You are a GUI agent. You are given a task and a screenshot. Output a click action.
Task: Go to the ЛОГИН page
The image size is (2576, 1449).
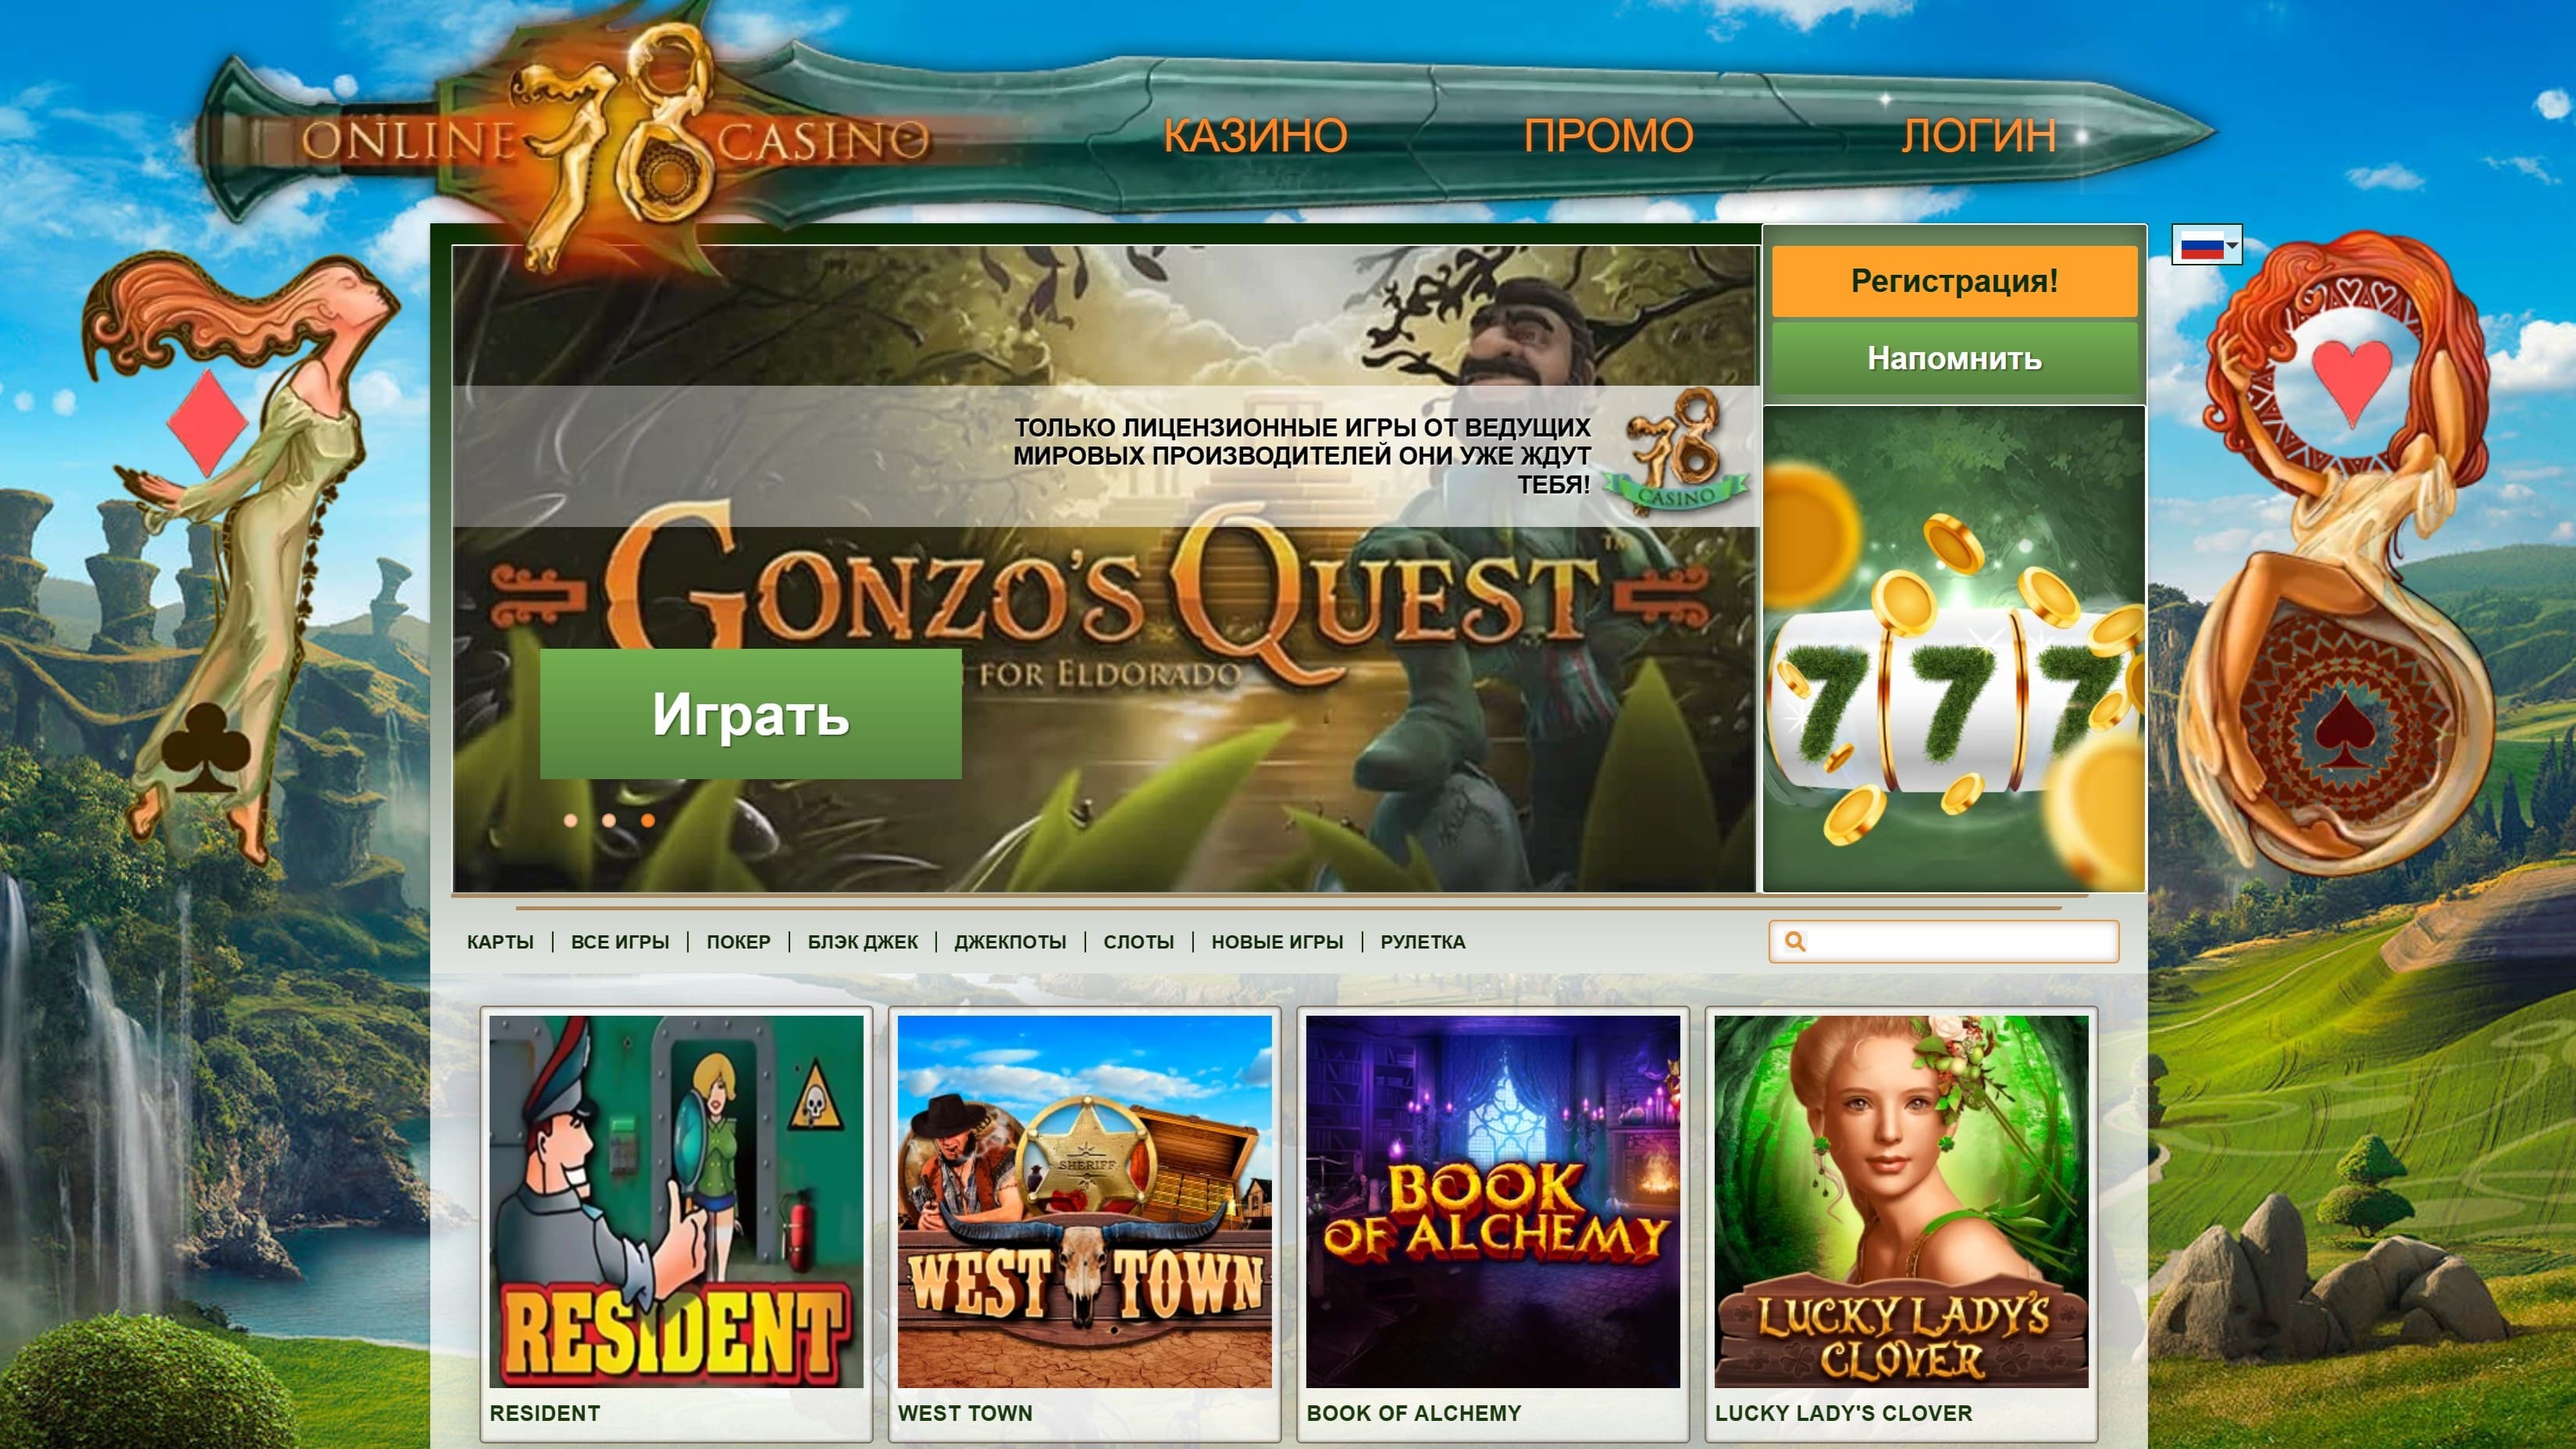point(1979,136)
